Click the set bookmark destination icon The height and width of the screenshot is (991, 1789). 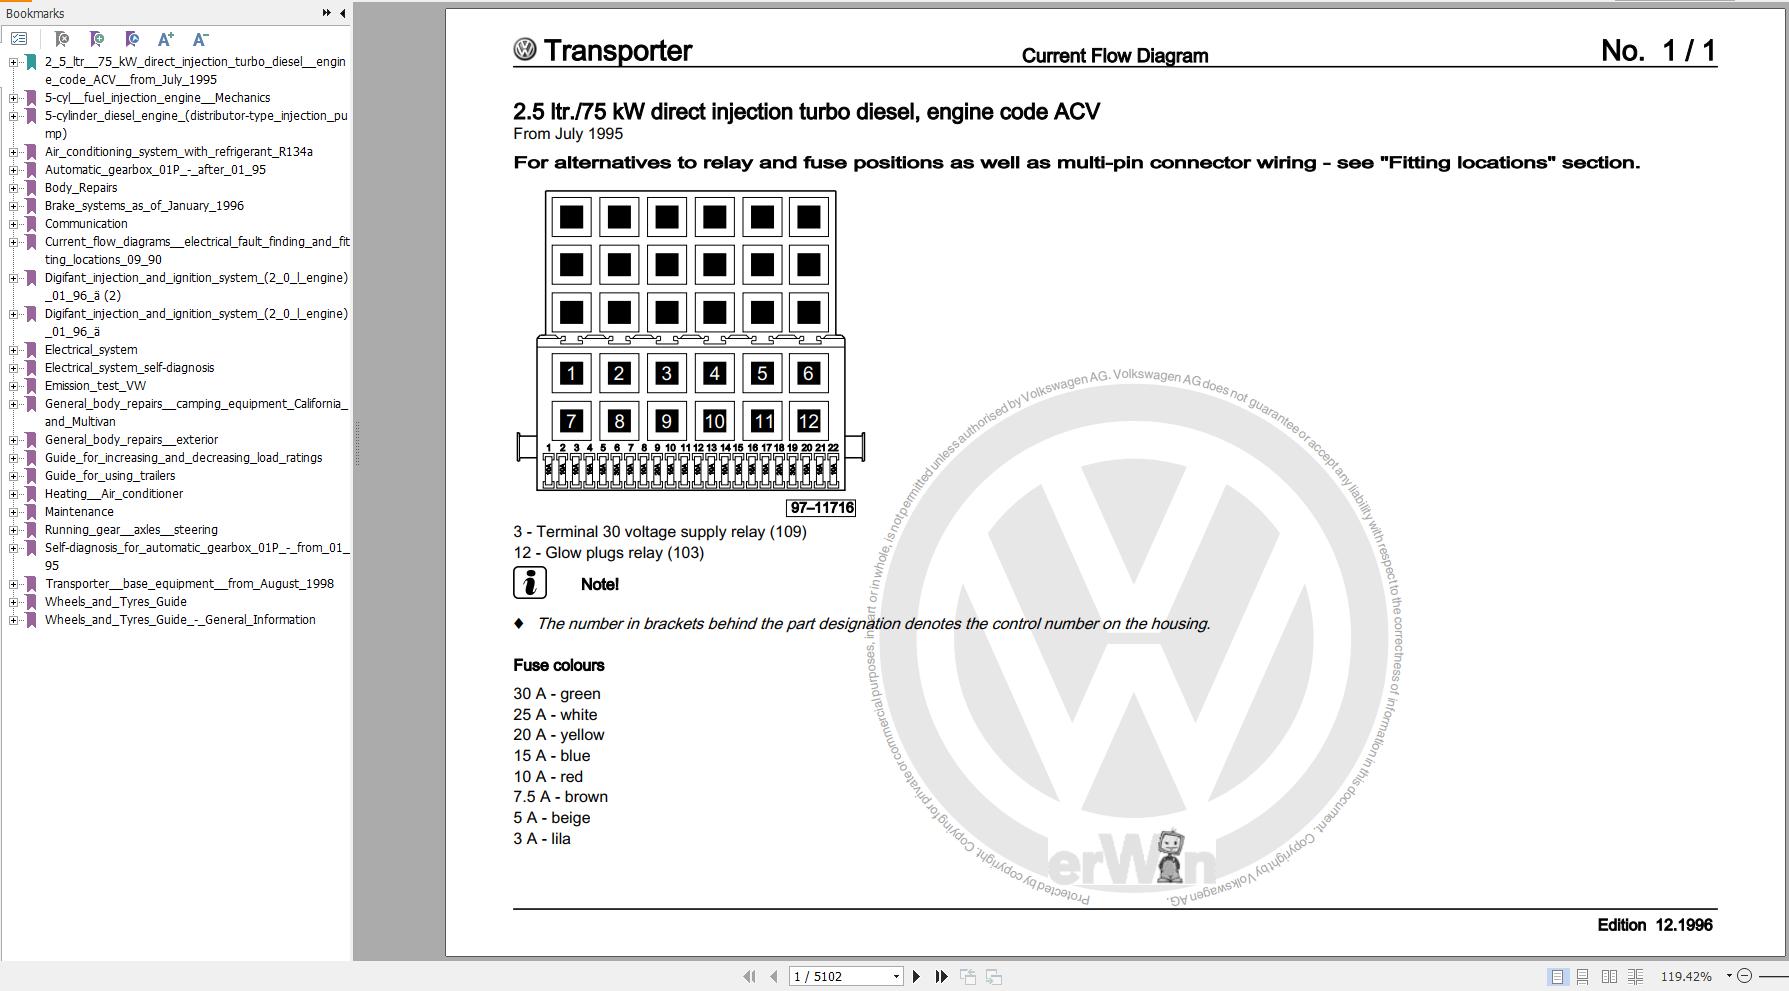132,39
